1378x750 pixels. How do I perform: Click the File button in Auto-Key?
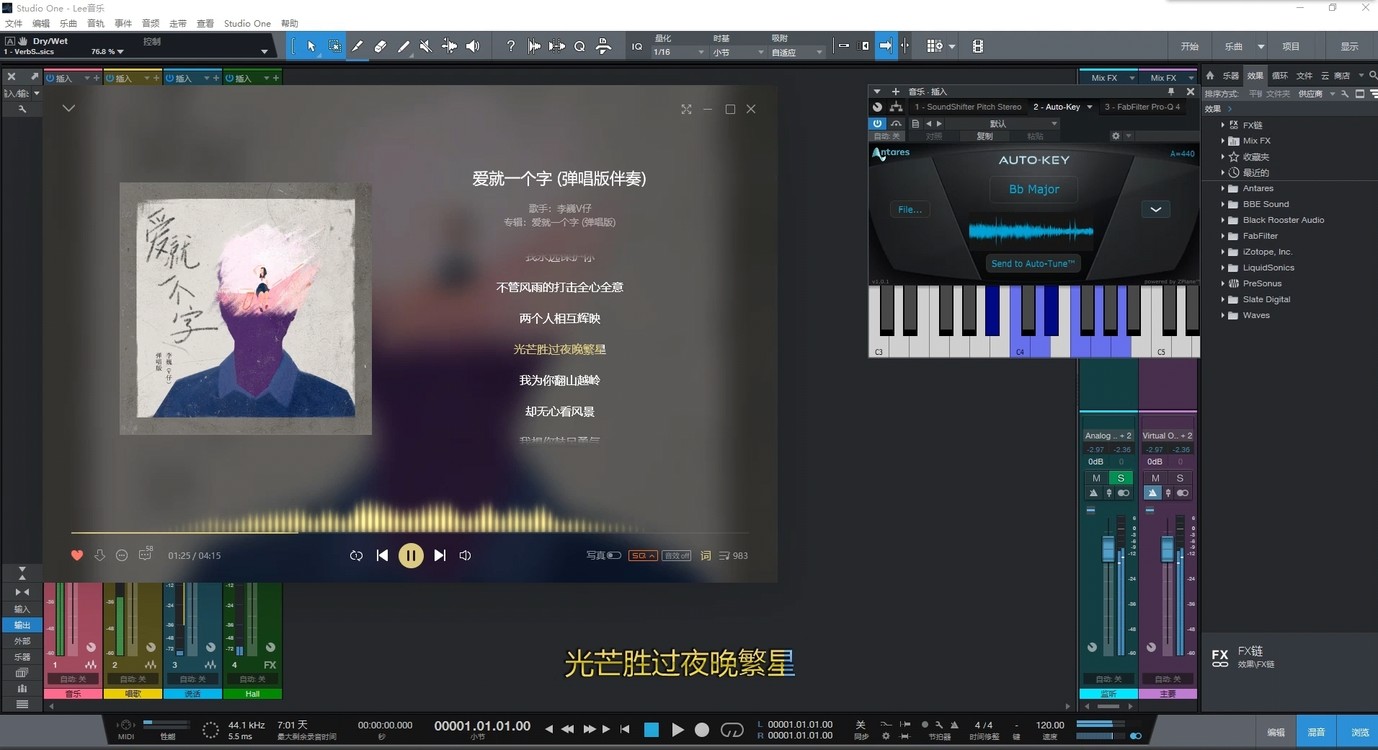tap(909, 210)
